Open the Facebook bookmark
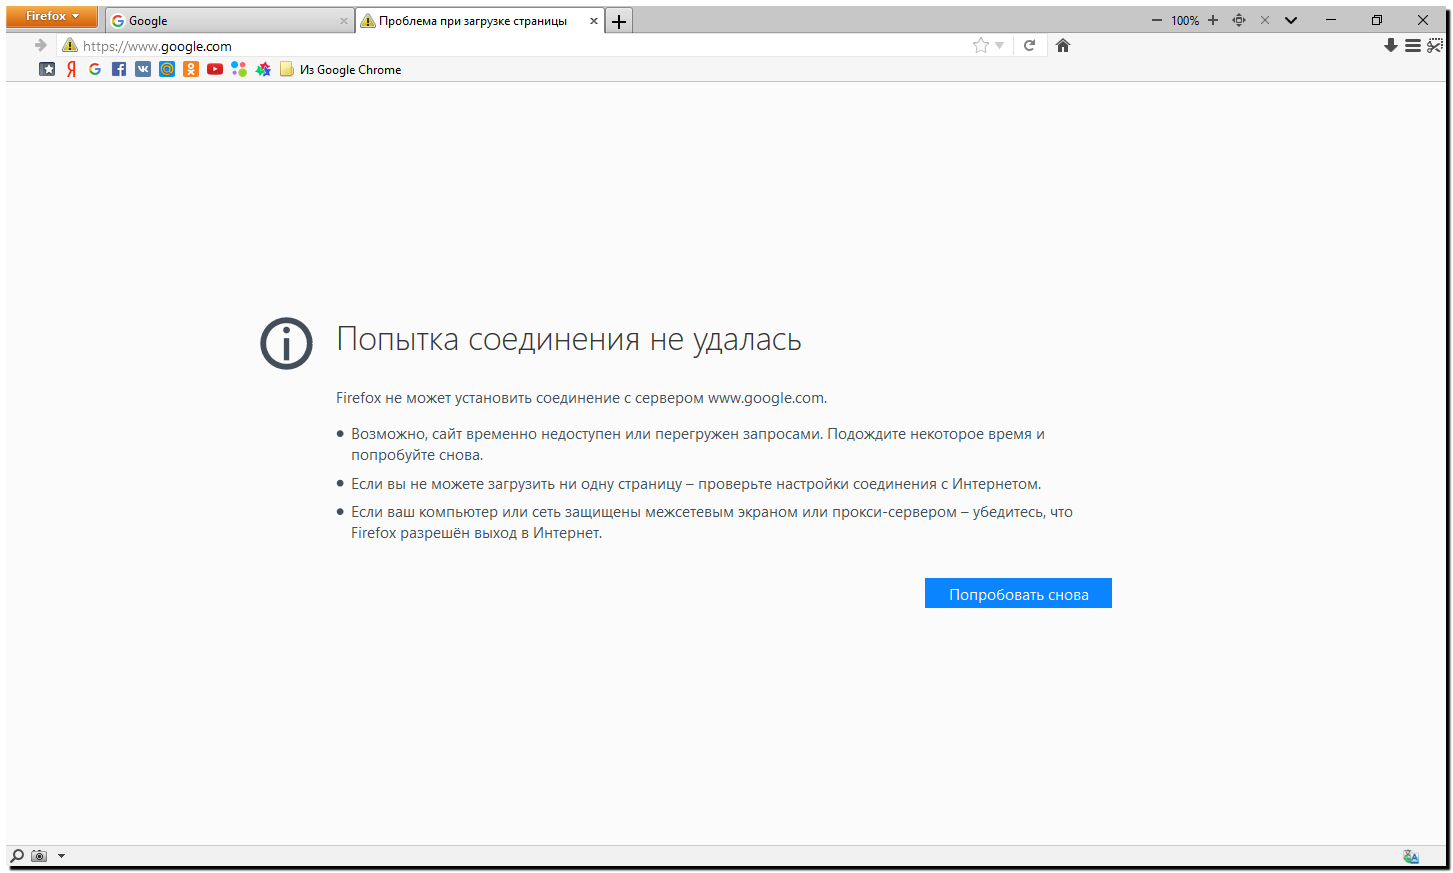Image resolution: width=1453 pixels, height=873 pixels. [119, 69]
